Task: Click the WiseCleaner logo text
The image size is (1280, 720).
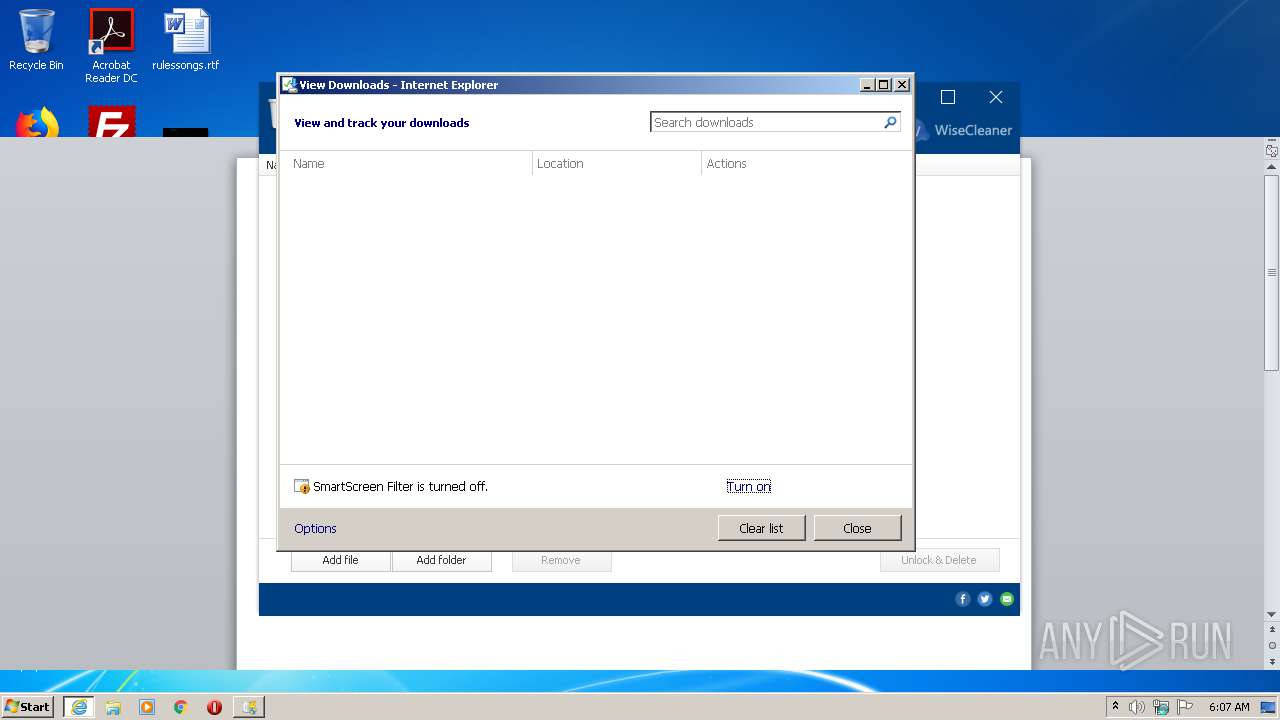Action: tap(973, 130)
